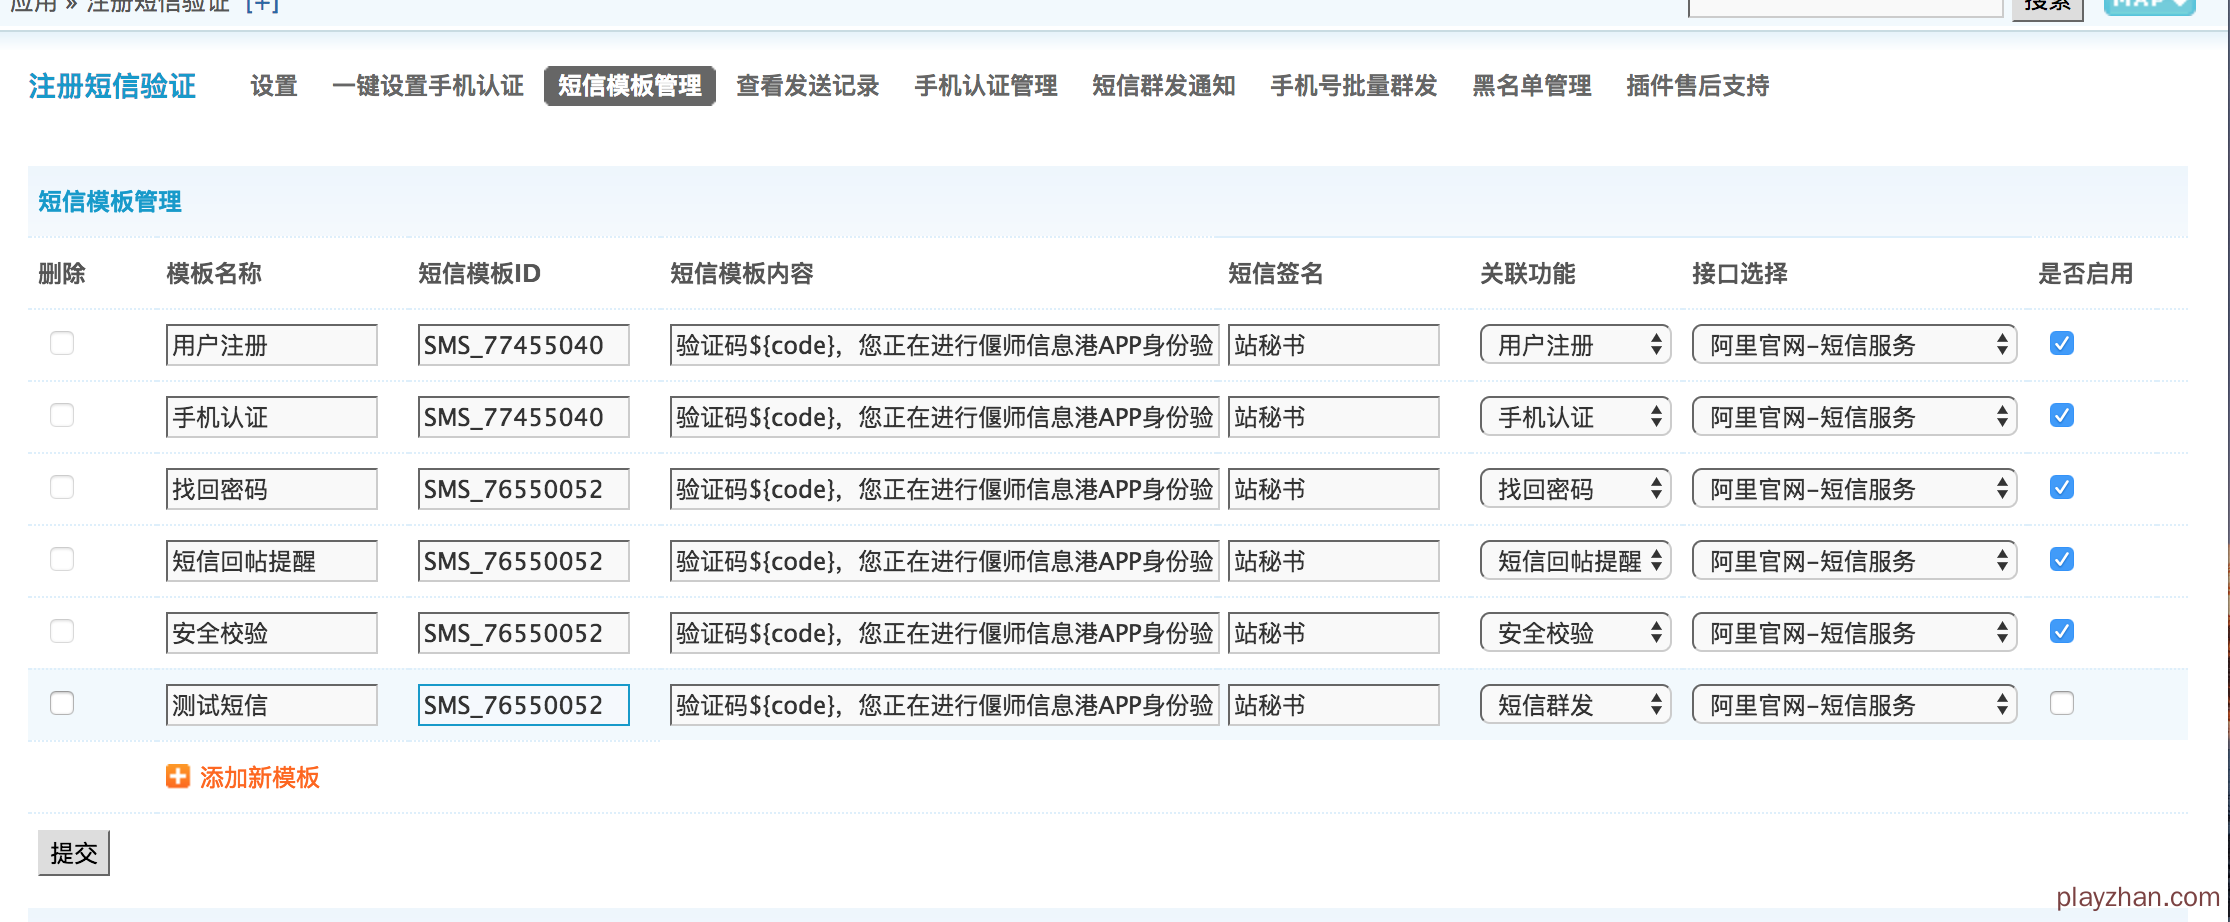
Task: Click the orange plus icon to add template
Action: (x=178, y=776)
